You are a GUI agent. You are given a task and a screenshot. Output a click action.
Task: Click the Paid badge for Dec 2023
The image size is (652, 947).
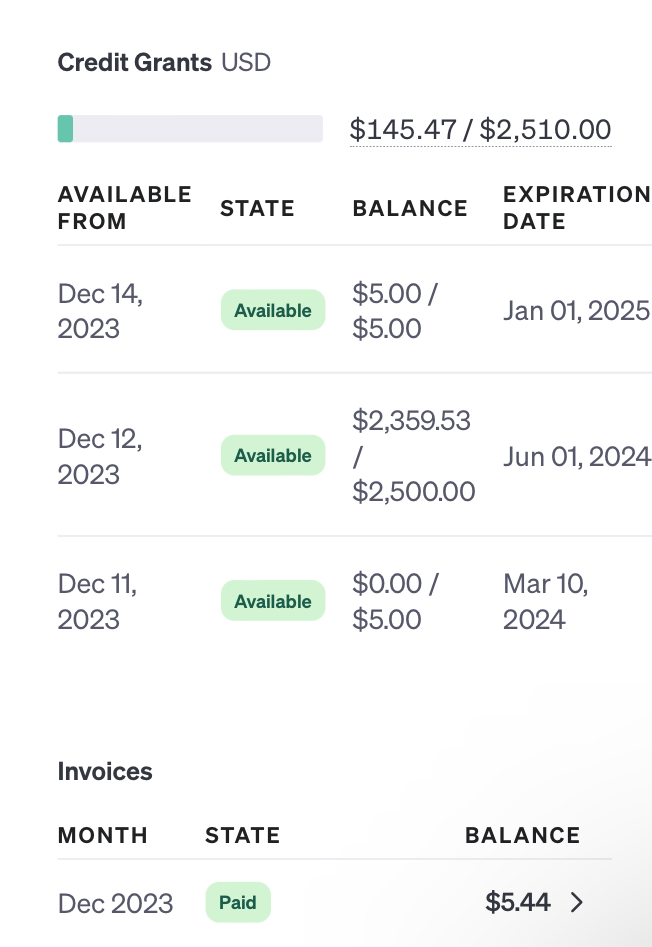coord(238,902)
